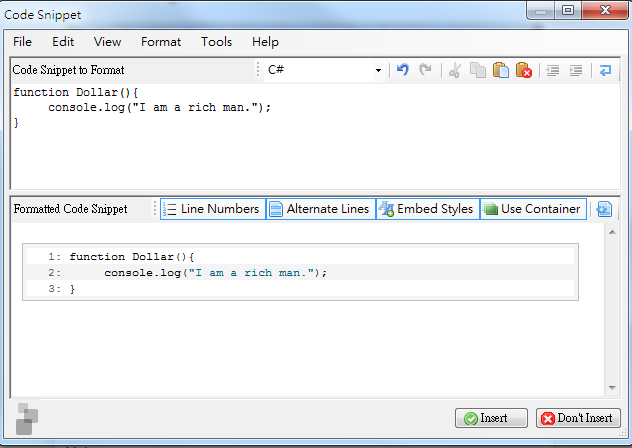
Task: Toggle Alternate Lines option
Action: coord(321,209)
